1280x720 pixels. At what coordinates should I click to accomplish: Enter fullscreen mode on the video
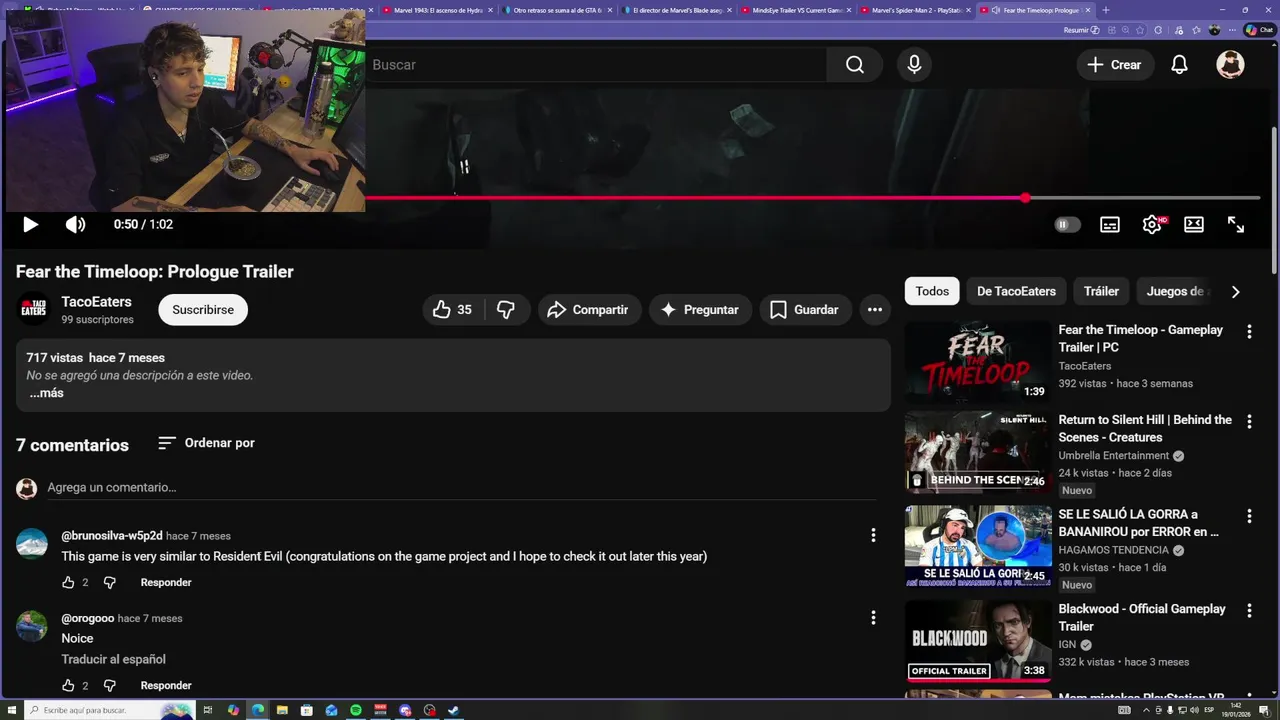click(1236, 225)
